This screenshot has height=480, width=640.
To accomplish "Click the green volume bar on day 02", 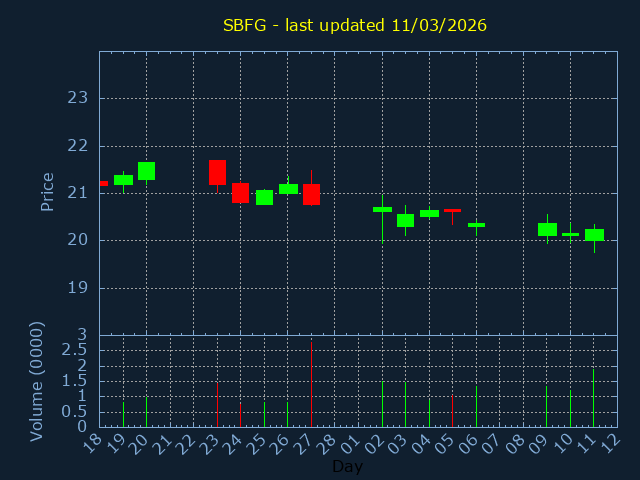I will [x=382, y=404].
